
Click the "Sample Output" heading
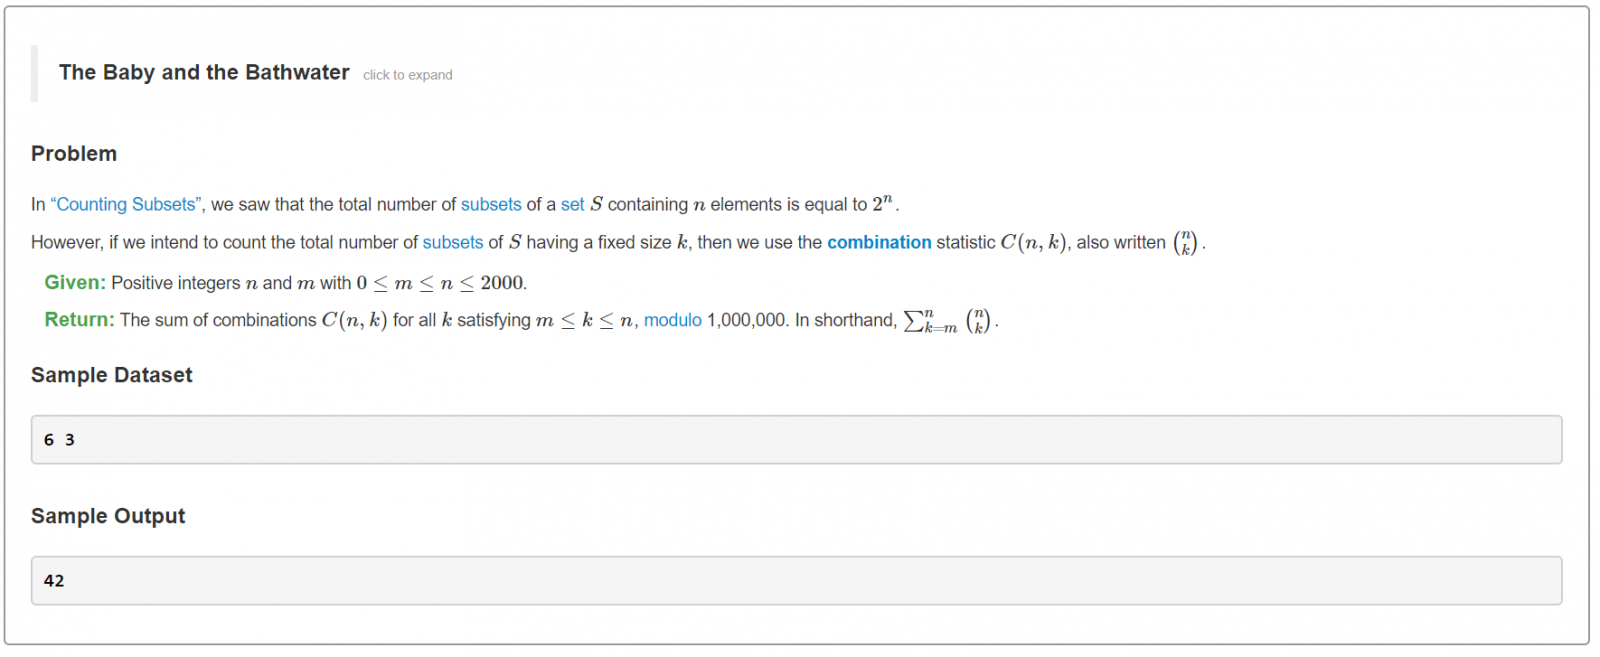point(108,516)
